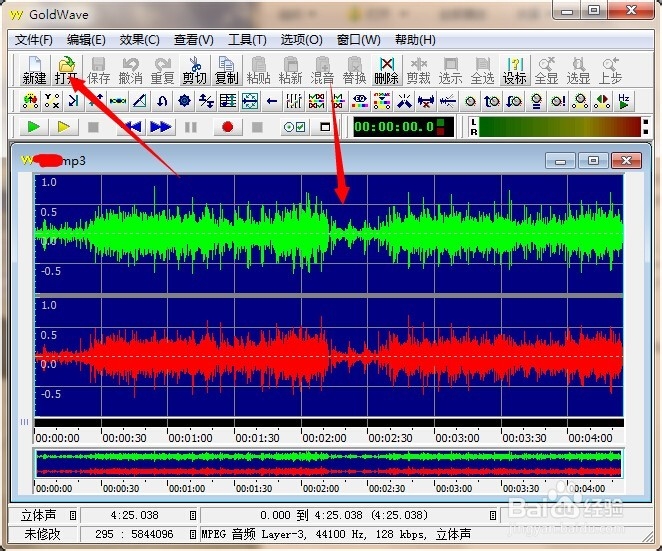Click the 选显 (Zoom selection) magnifier button
The width and height of the screenshot is (662, 551).
tap(578, 71)
